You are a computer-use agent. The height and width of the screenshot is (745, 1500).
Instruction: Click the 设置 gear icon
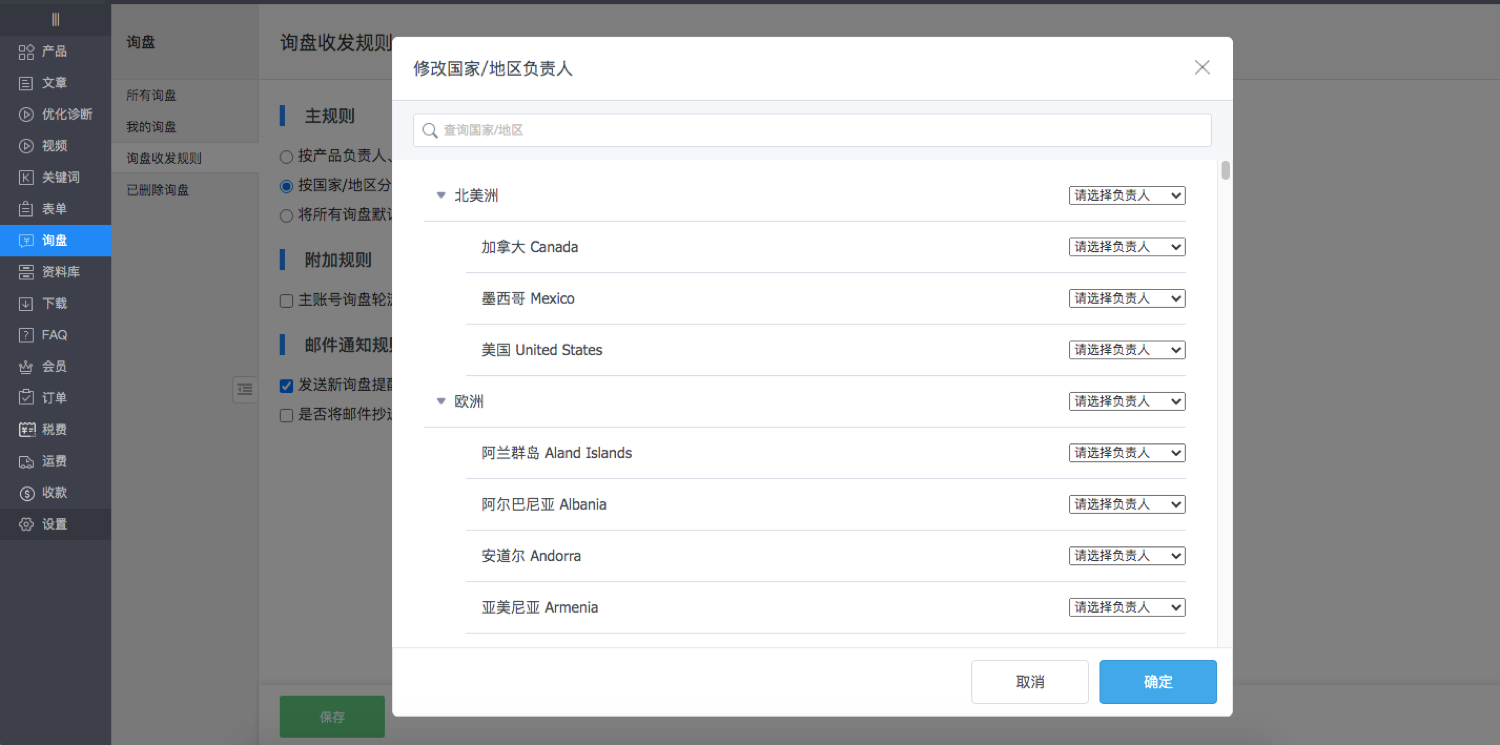tap(27, 524)
